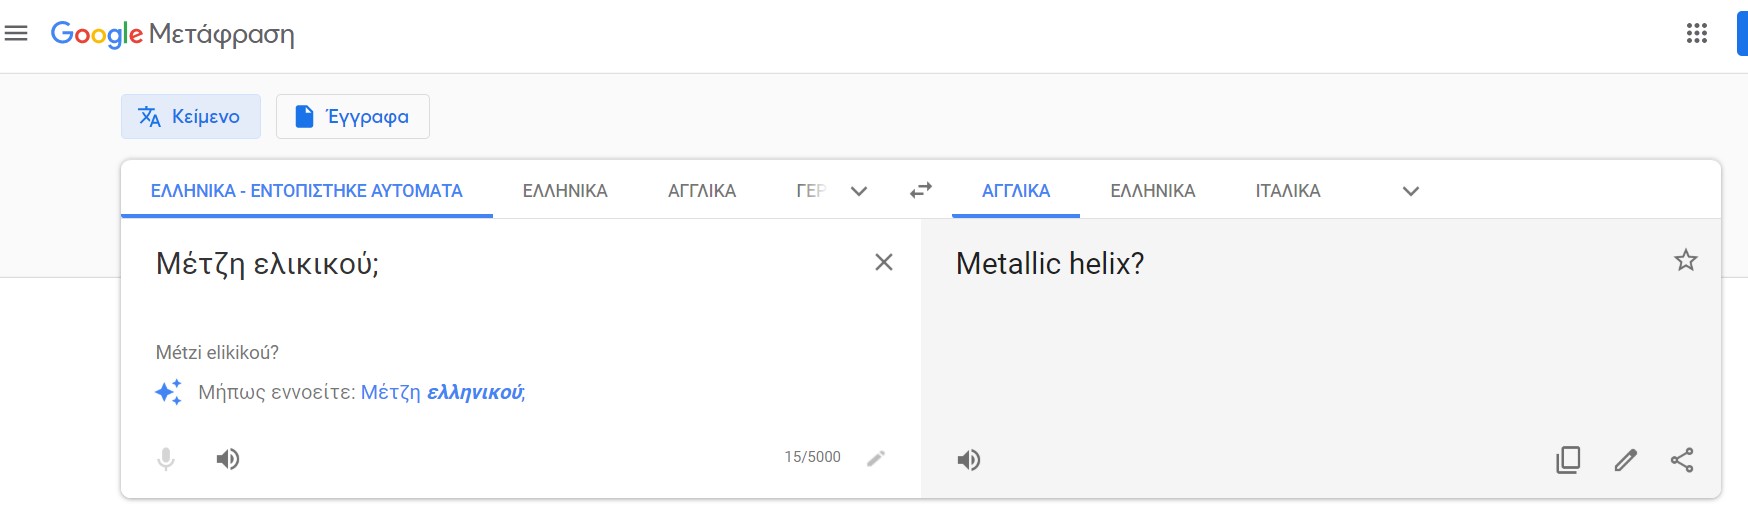Clear the source text

(884, 262)
